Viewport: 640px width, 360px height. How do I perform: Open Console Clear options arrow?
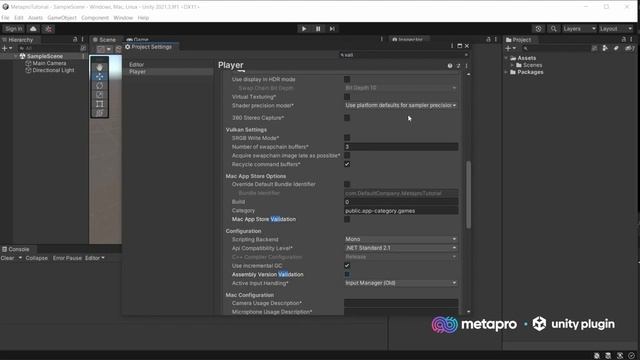(20, 258)
